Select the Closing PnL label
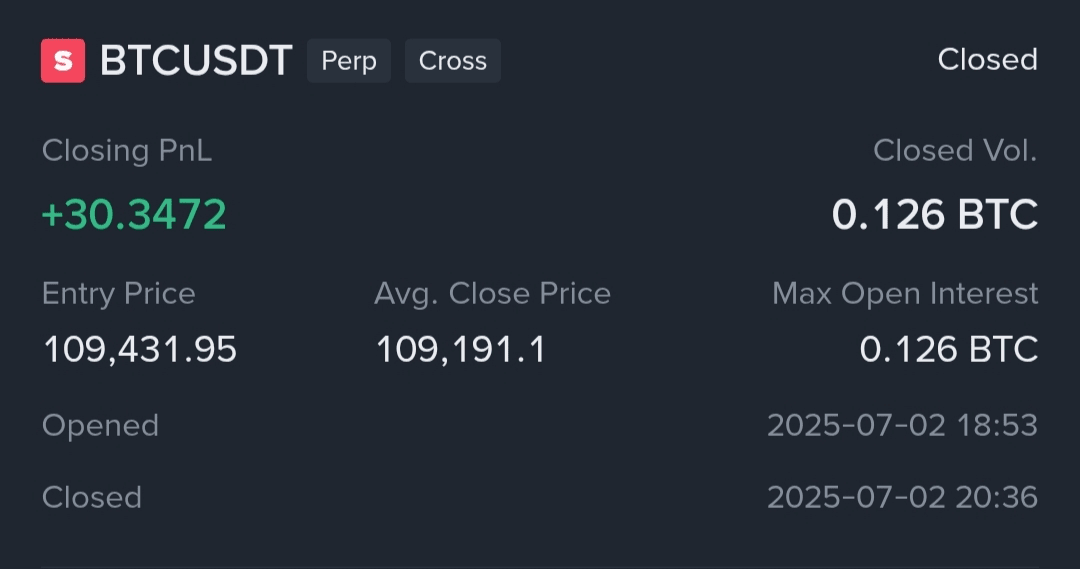This screenshot has height=569, width=1080. (127, 151)
